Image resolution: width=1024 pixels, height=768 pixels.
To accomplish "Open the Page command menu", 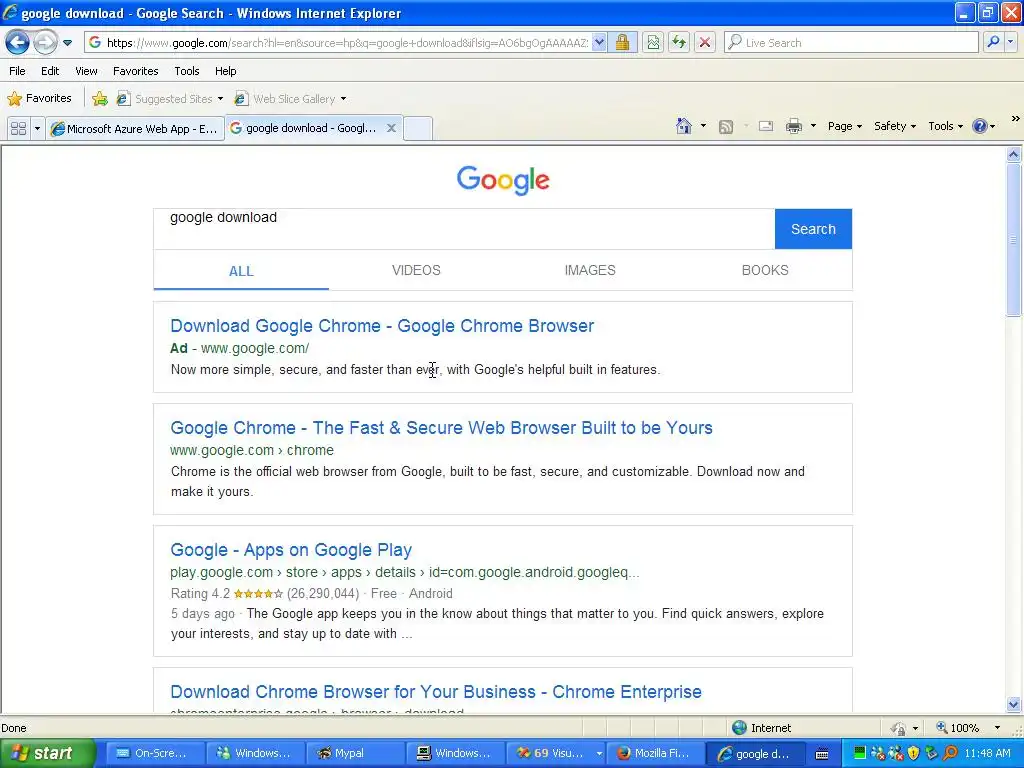I will pos(844,126).
